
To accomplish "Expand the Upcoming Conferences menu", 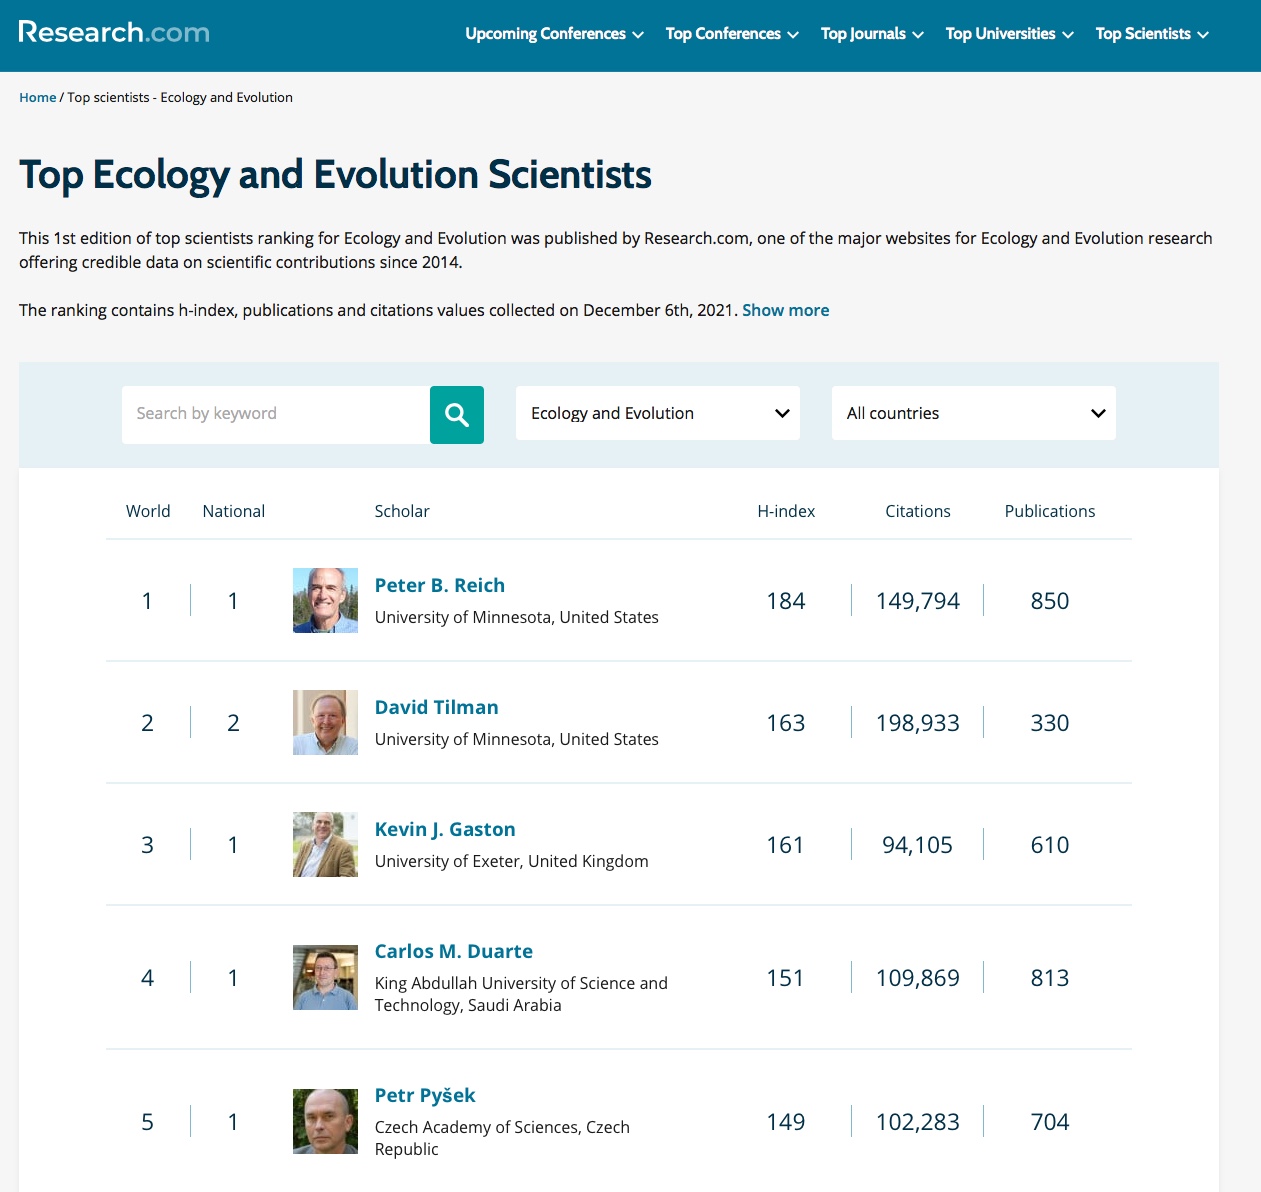I will click(554, 34).
